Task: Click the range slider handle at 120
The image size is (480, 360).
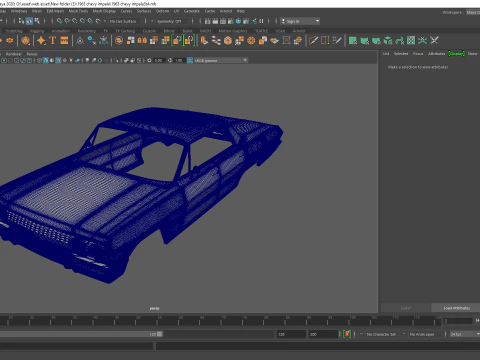Action: point(160,334)
